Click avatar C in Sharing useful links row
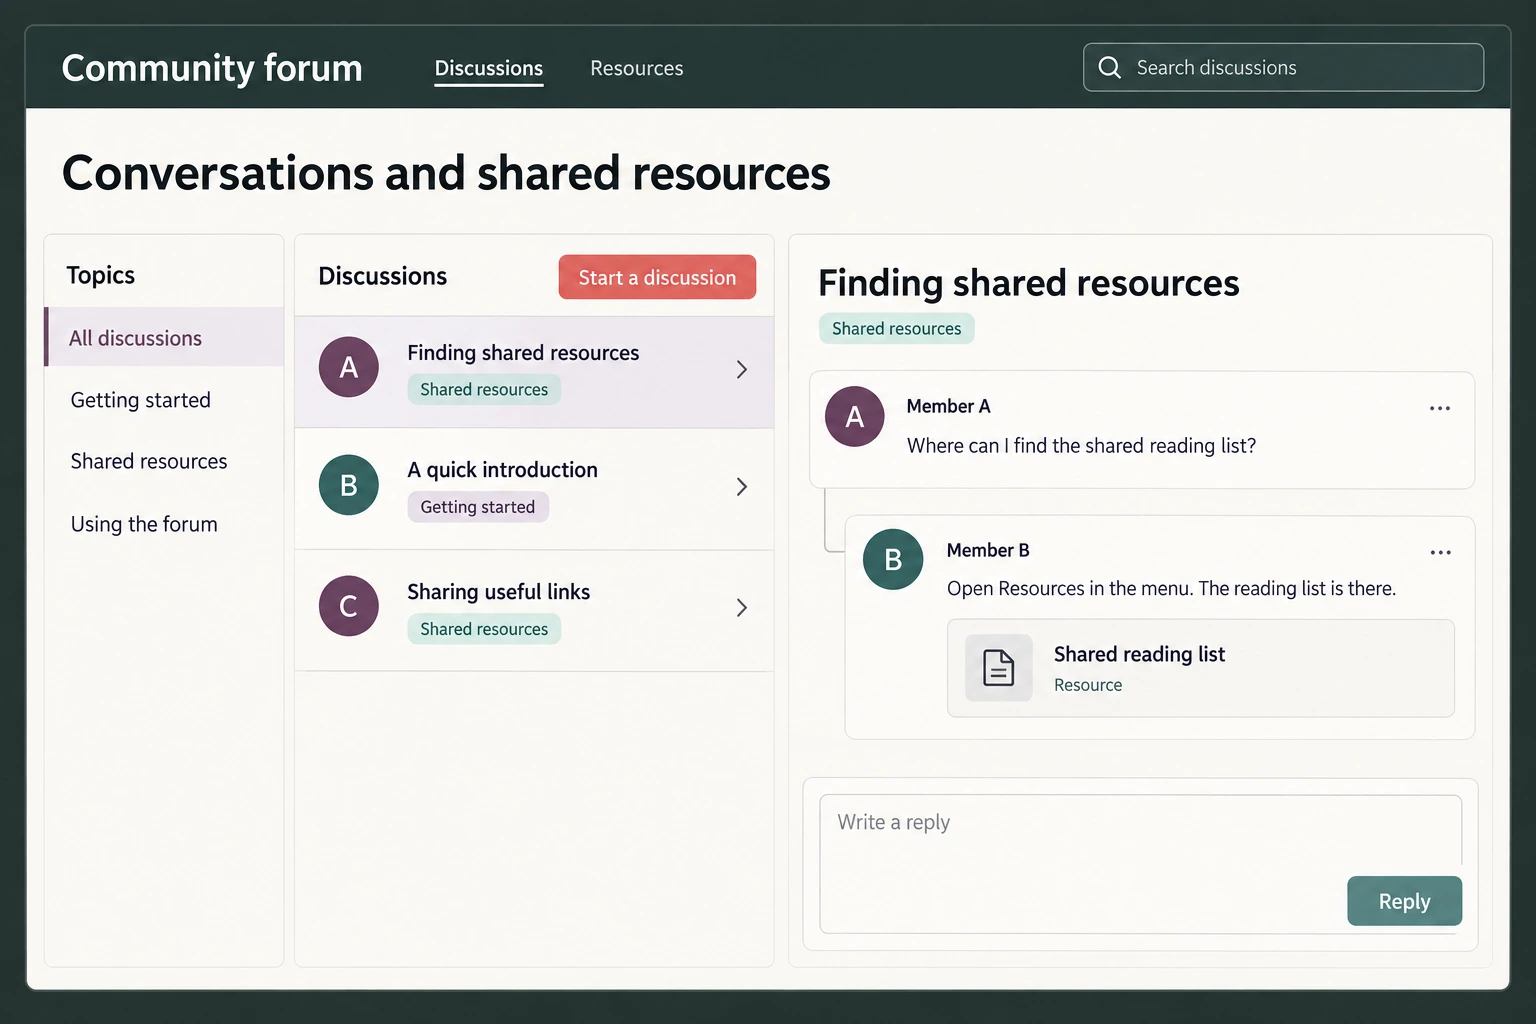This screenshot has height=1024, width=1536. pyautogui.click(x=348, y=606)
